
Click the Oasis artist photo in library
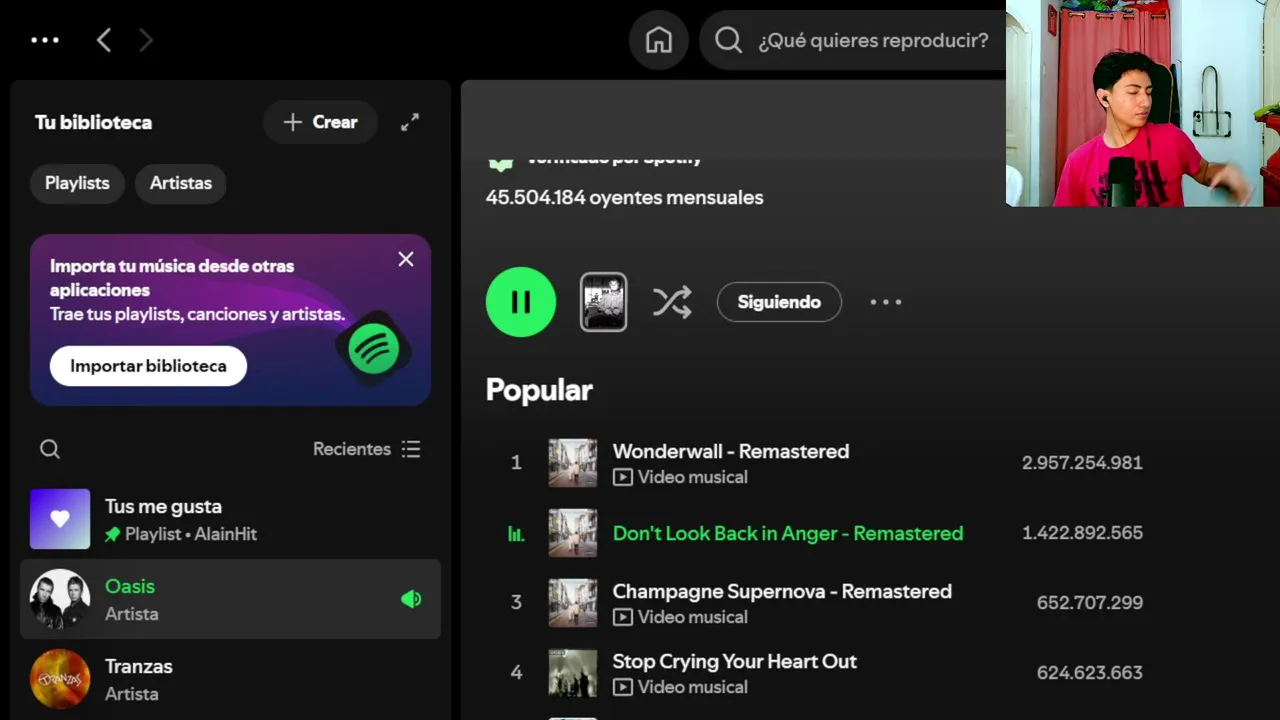[x=60, y=599]
